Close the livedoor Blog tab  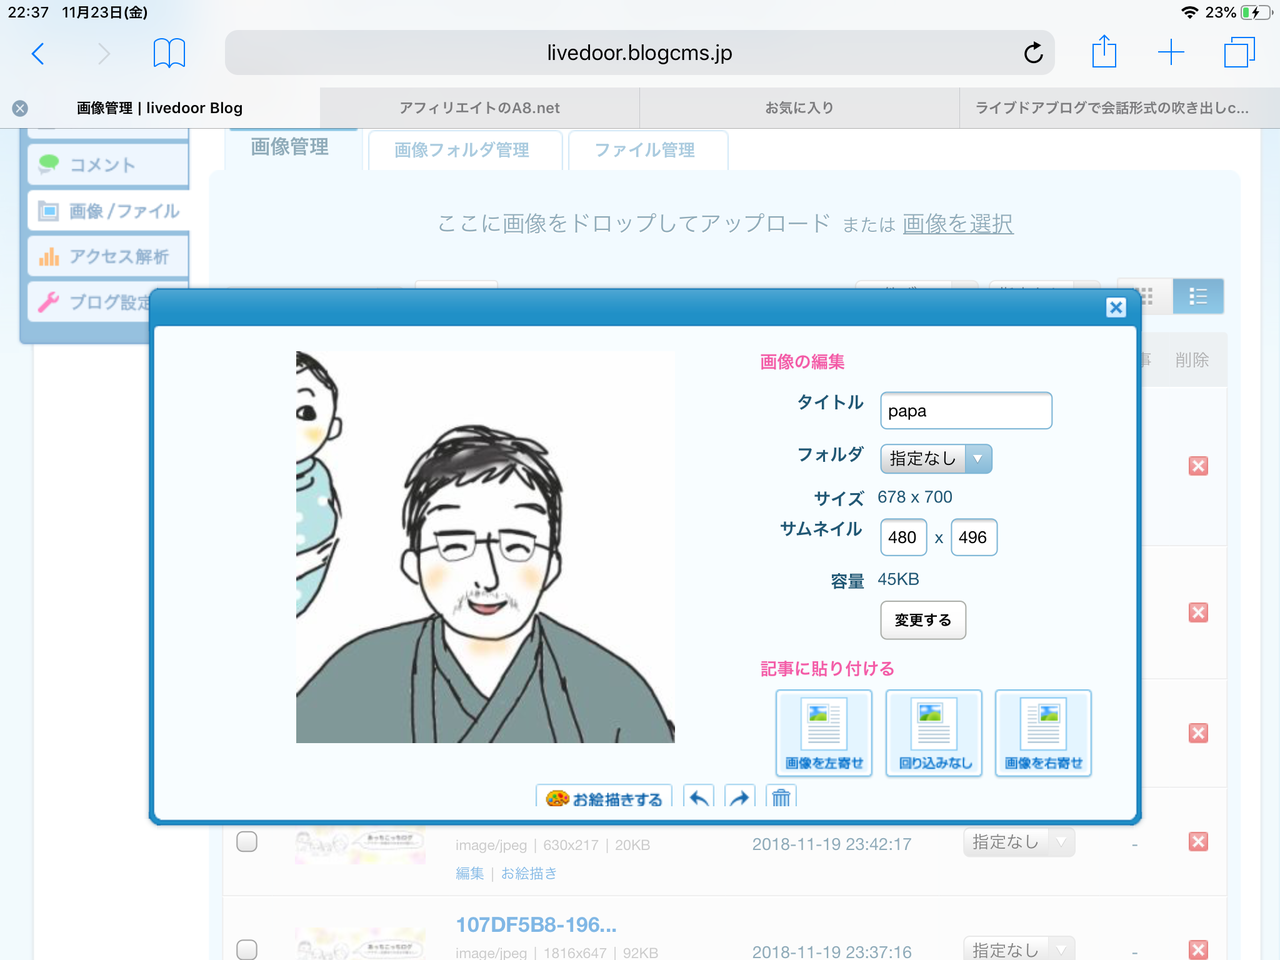coord(20,108)
